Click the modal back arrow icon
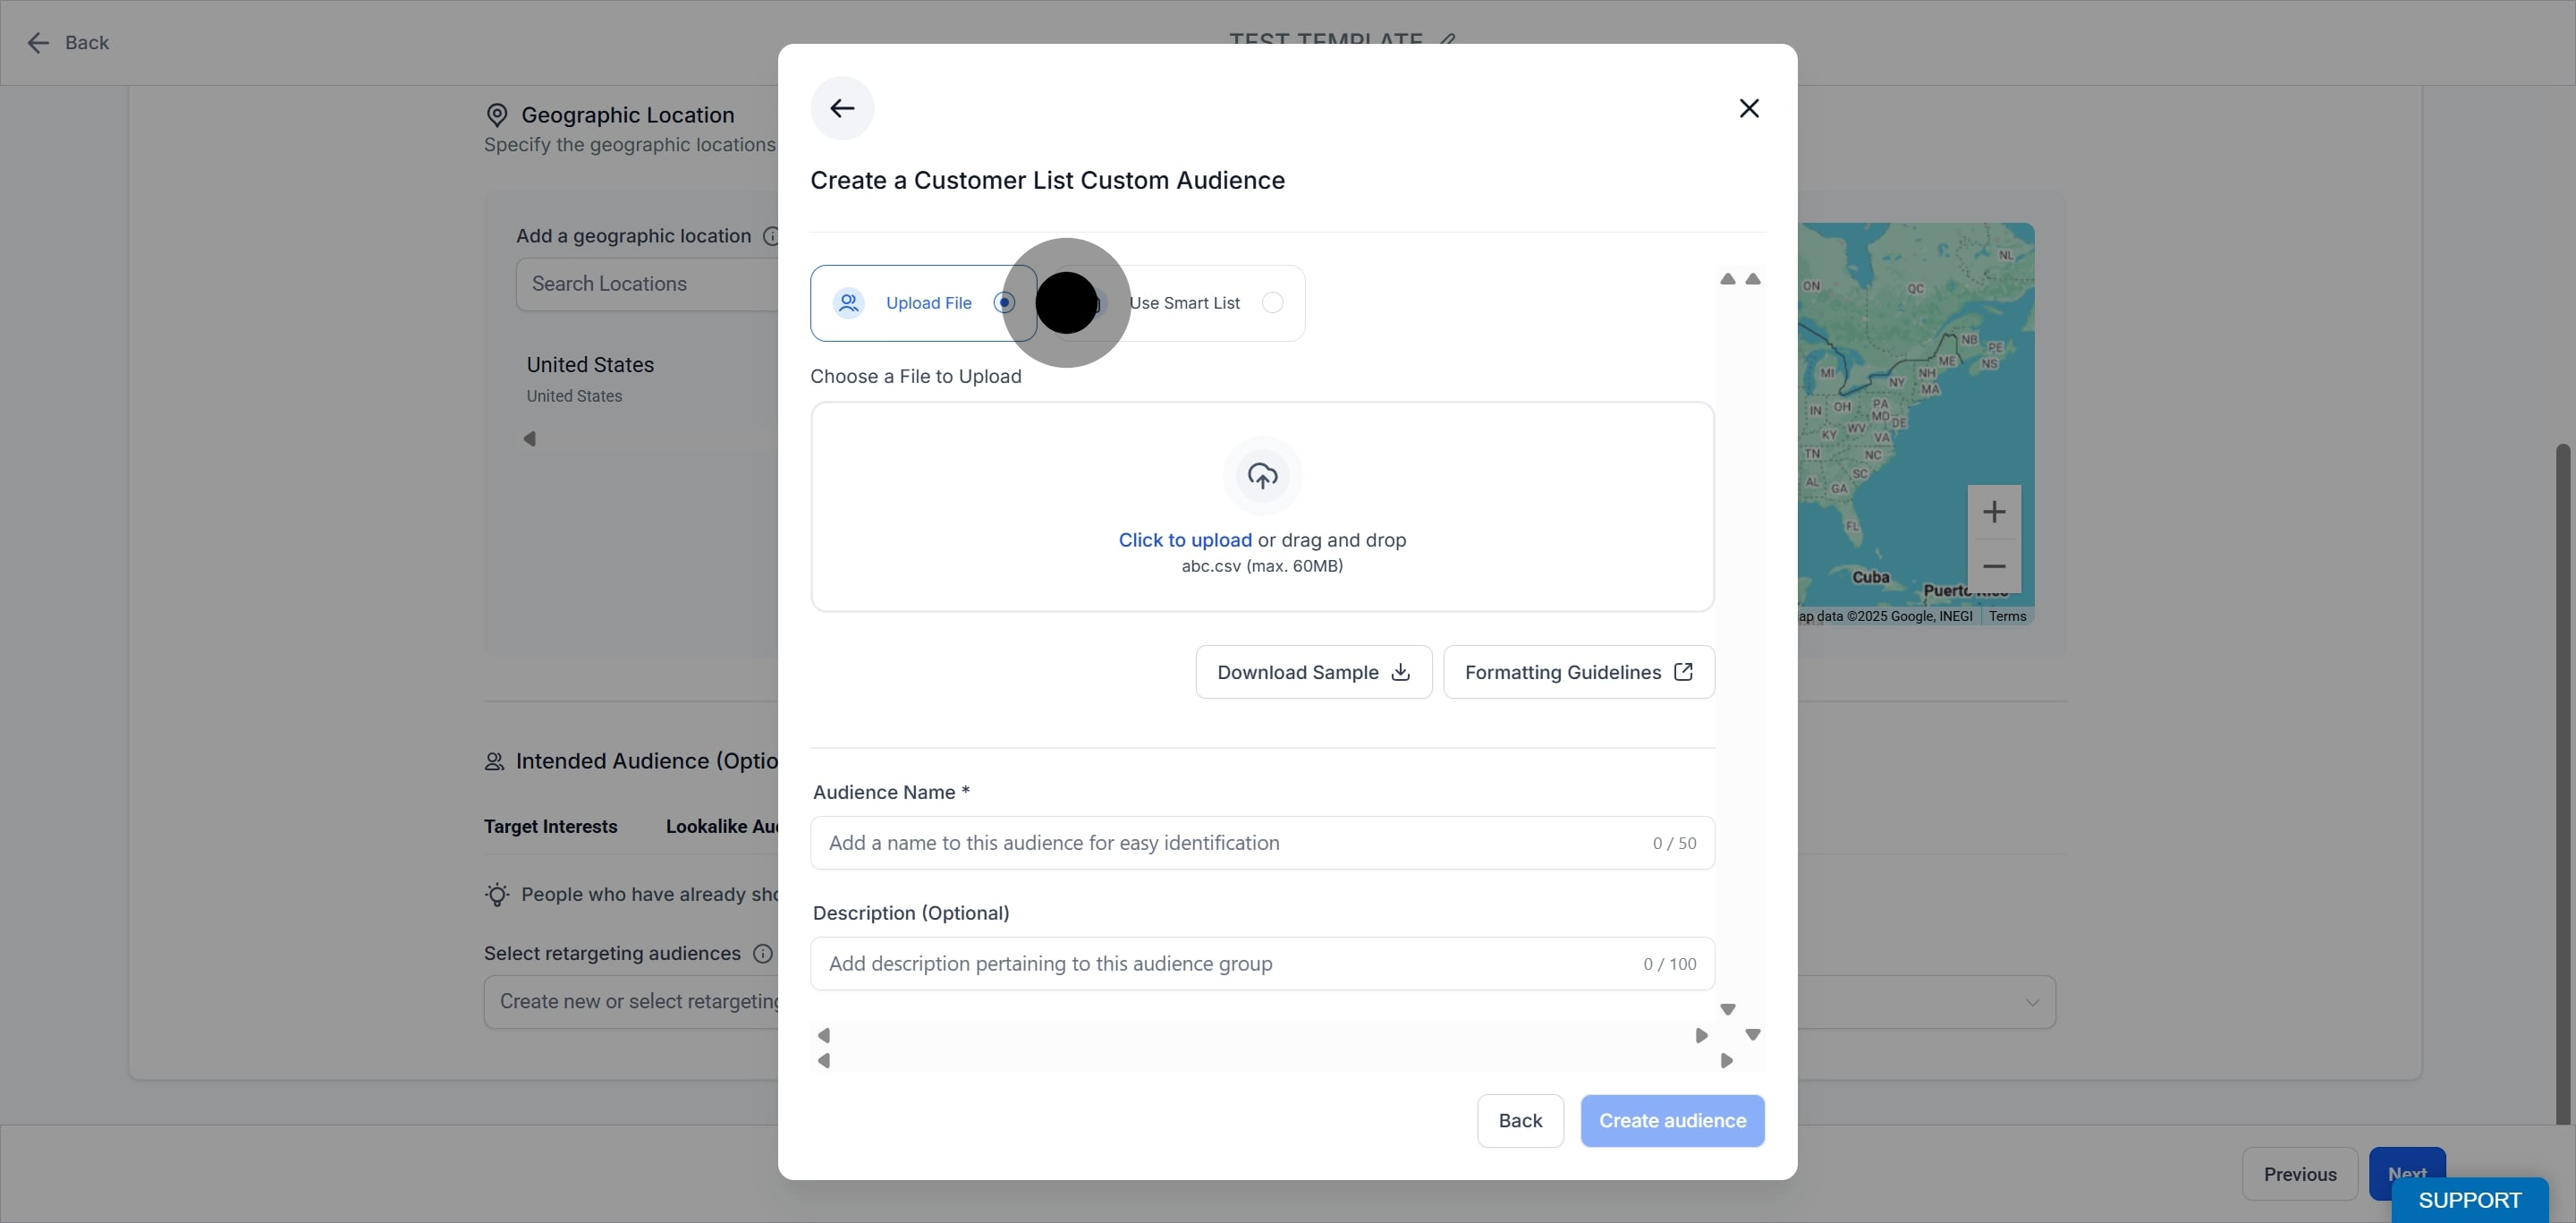2576x1223 pixels. click(x=842, y=108)
